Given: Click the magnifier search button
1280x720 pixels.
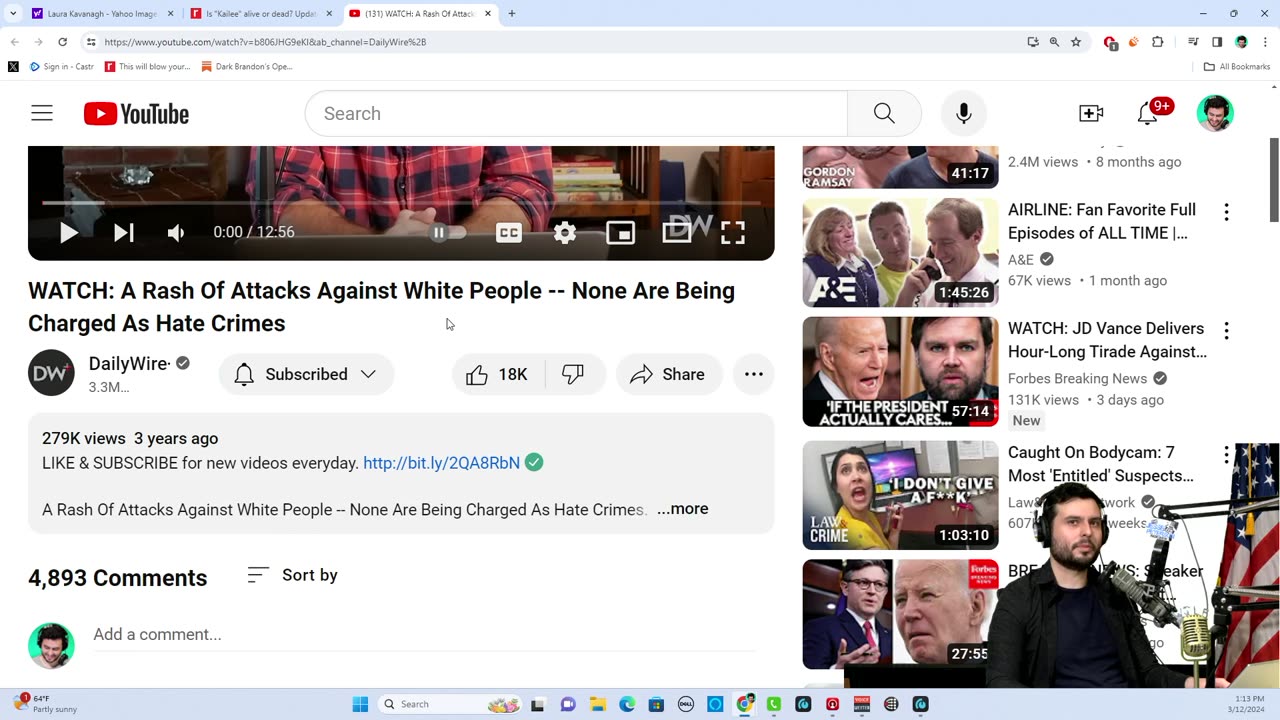Looking at the screenshot, I should point(884,114).
